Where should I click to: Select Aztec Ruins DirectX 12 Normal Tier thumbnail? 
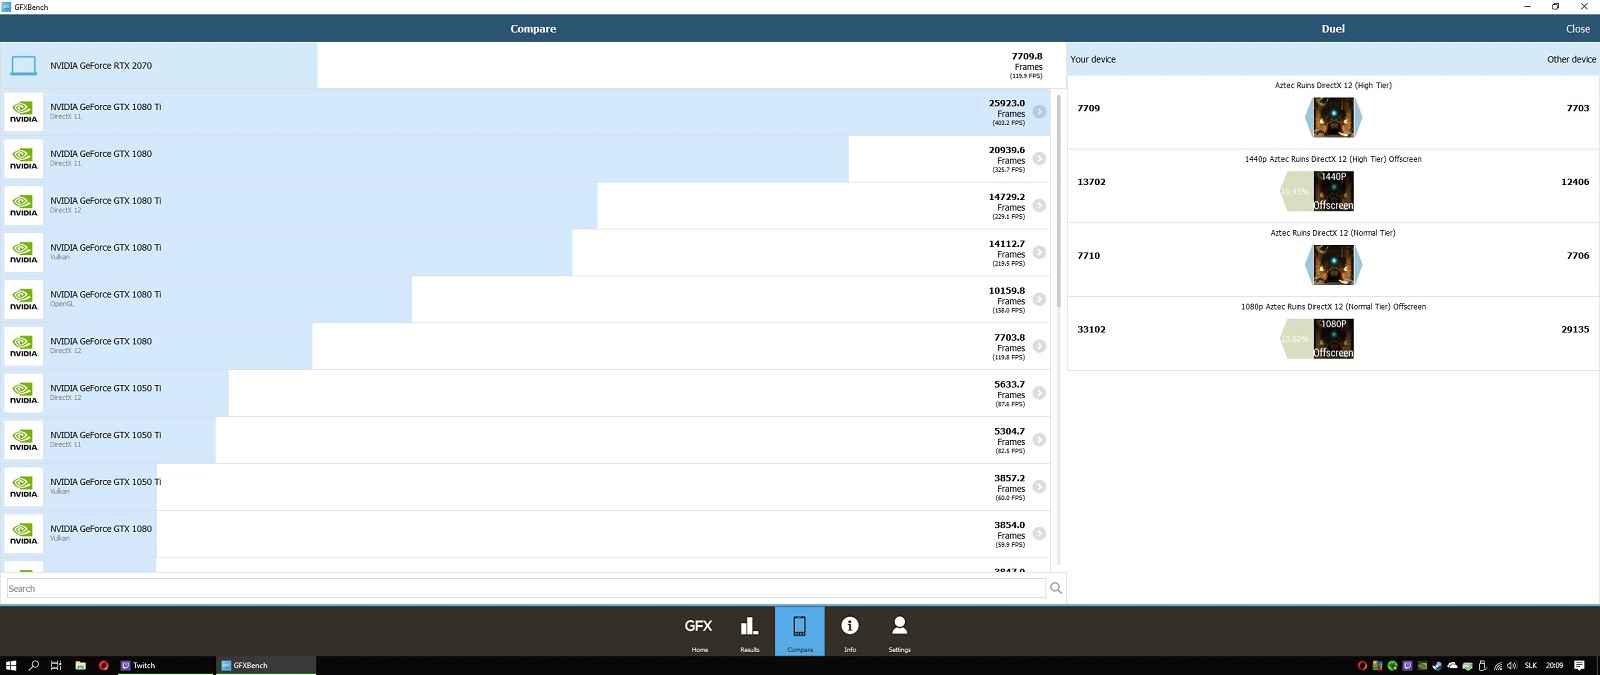(x=1333, y=265)
